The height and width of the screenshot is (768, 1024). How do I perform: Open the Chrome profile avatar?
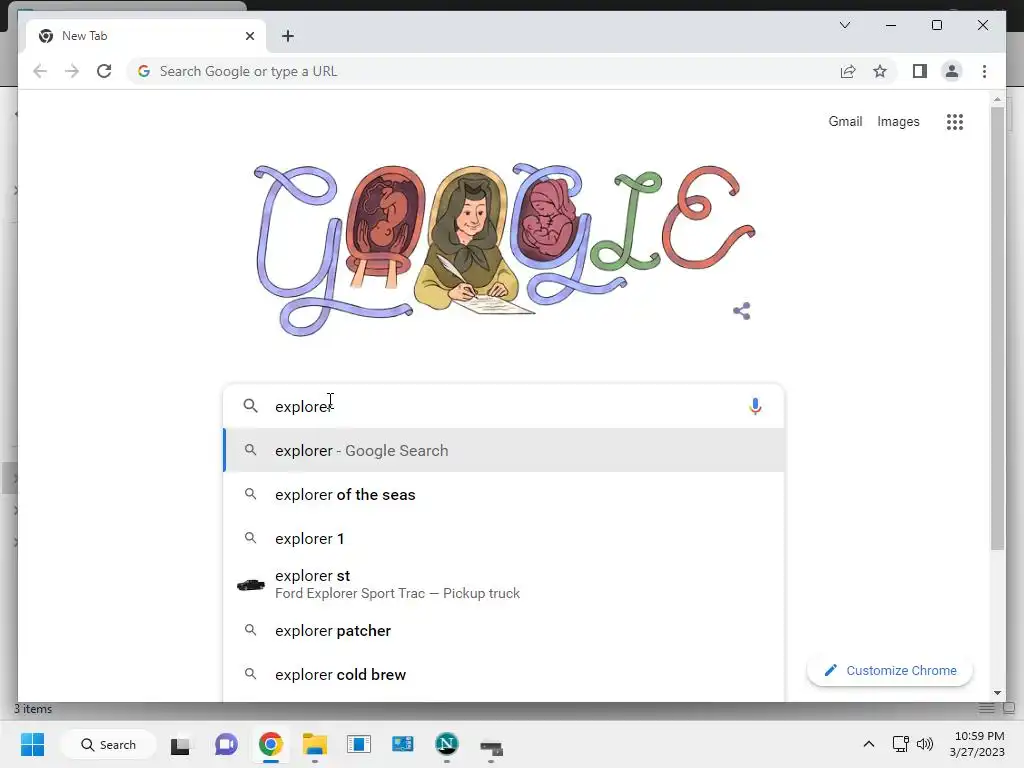pos(952,71)
